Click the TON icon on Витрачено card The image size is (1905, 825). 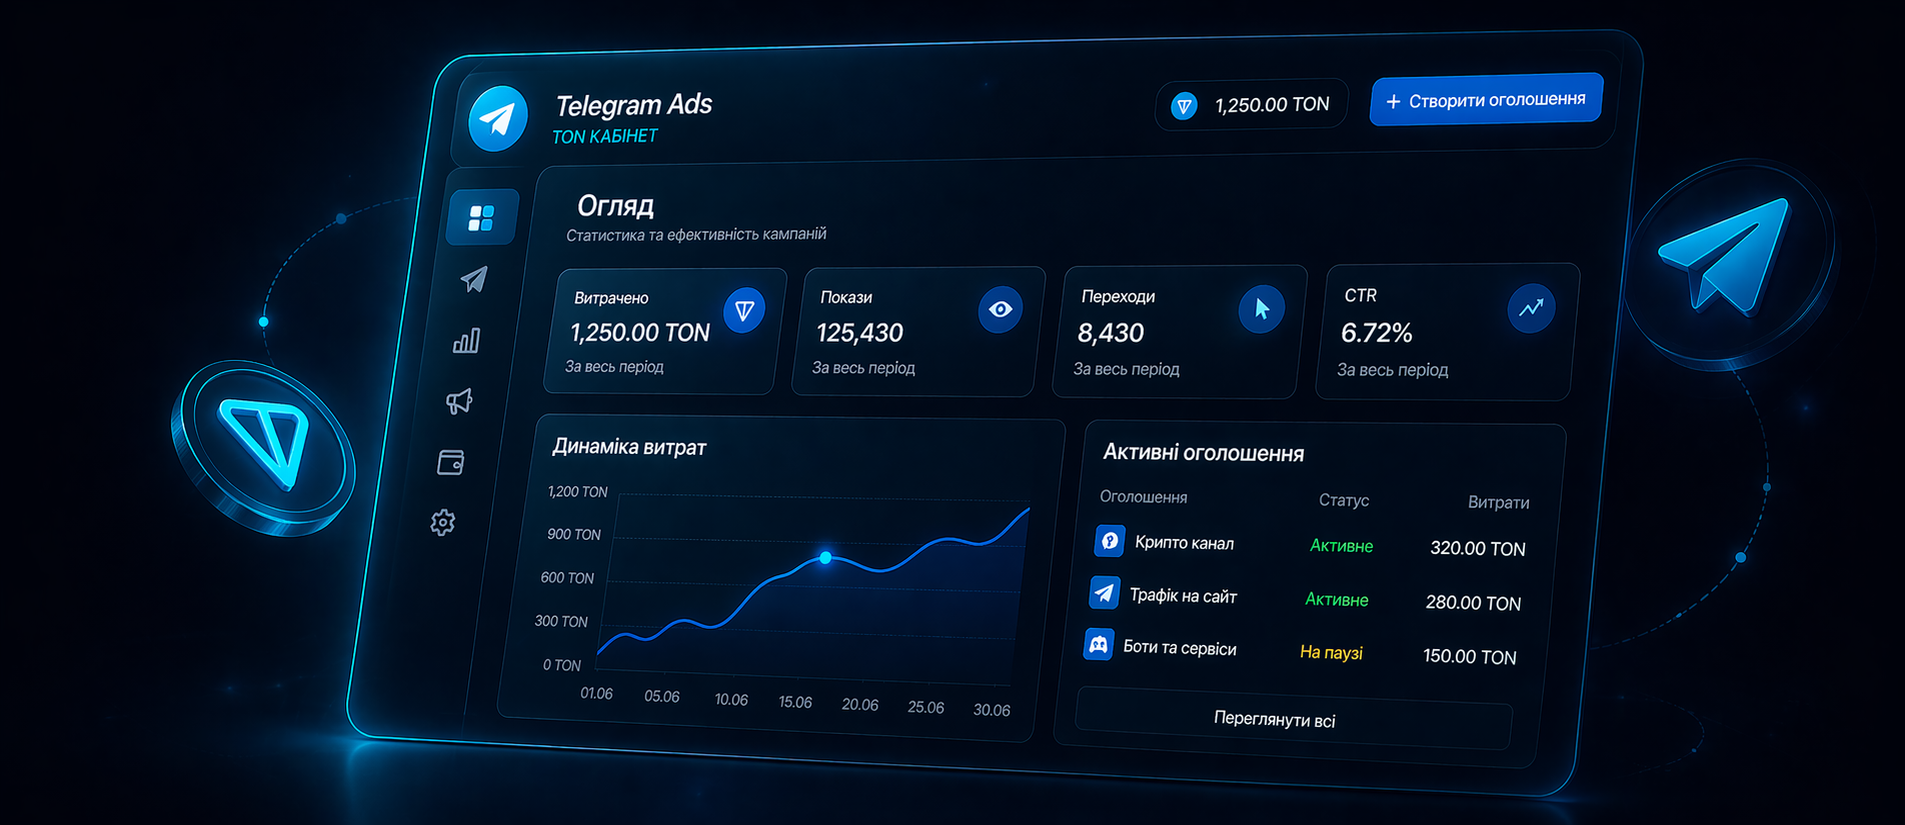(744, 310)
